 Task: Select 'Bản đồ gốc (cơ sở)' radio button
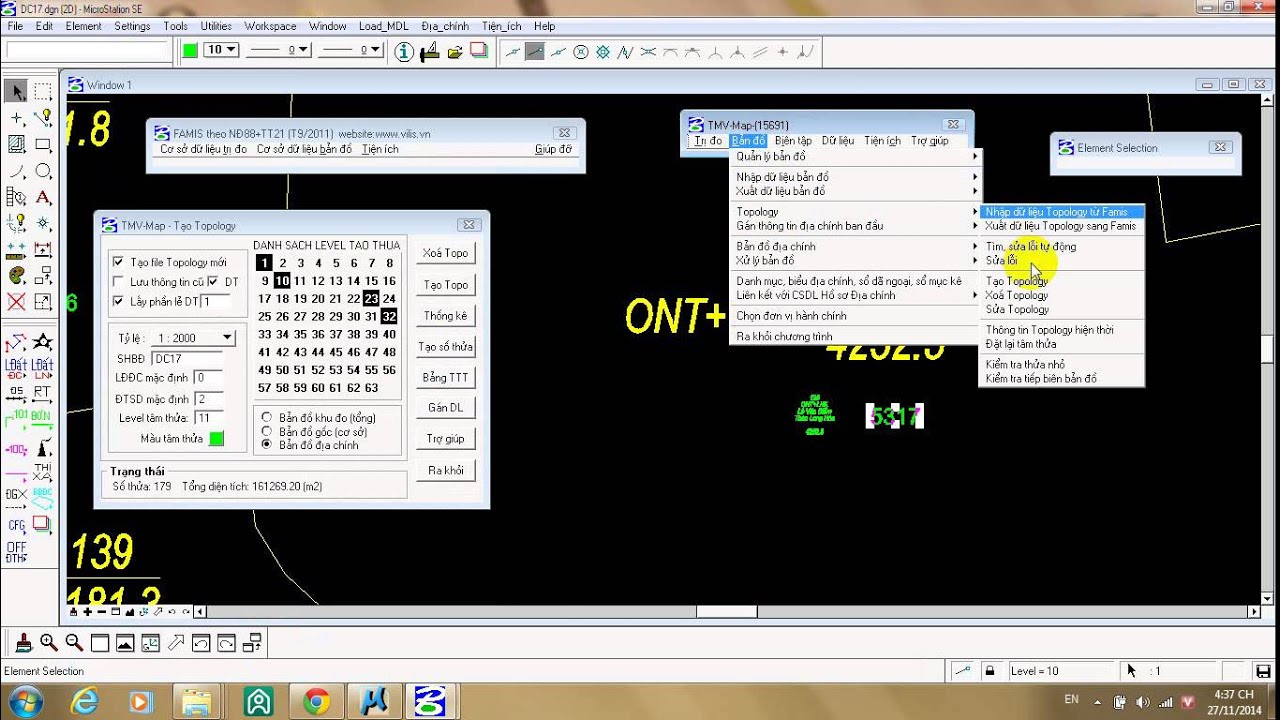266,431
